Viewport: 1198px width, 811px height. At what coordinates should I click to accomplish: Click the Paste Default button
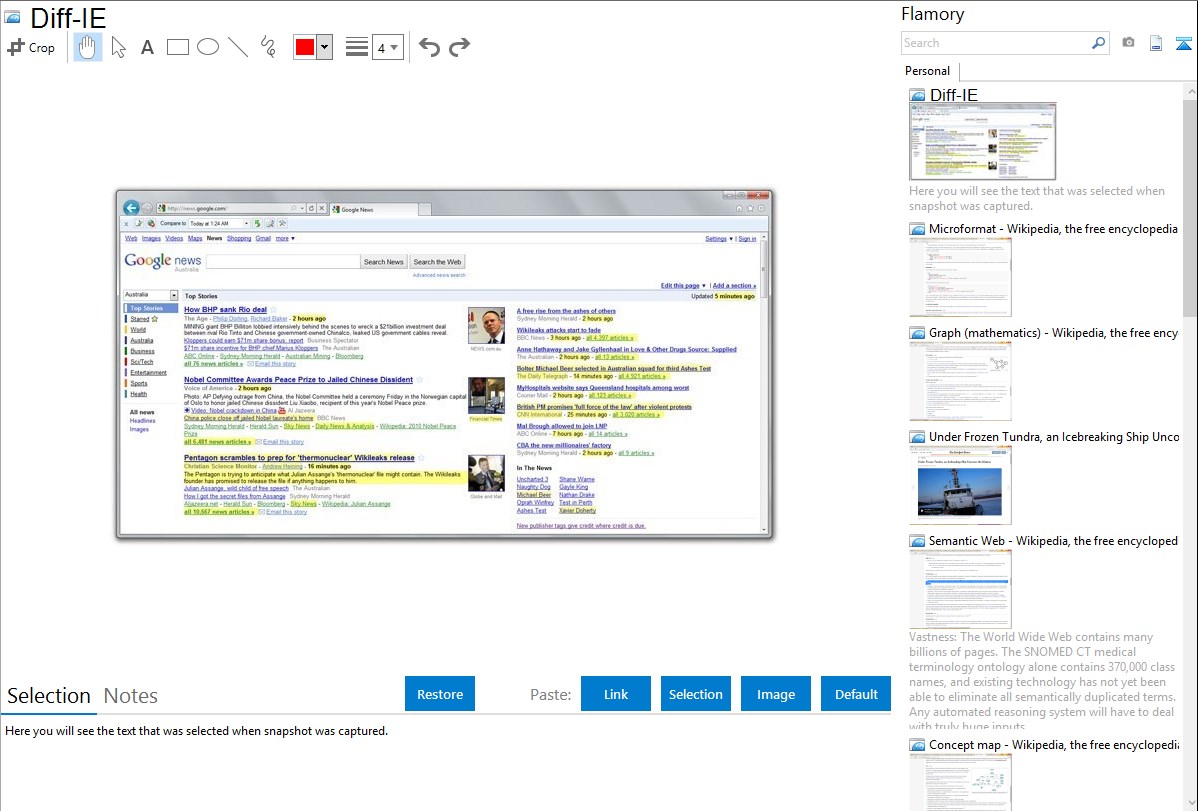tap(856, 694)
